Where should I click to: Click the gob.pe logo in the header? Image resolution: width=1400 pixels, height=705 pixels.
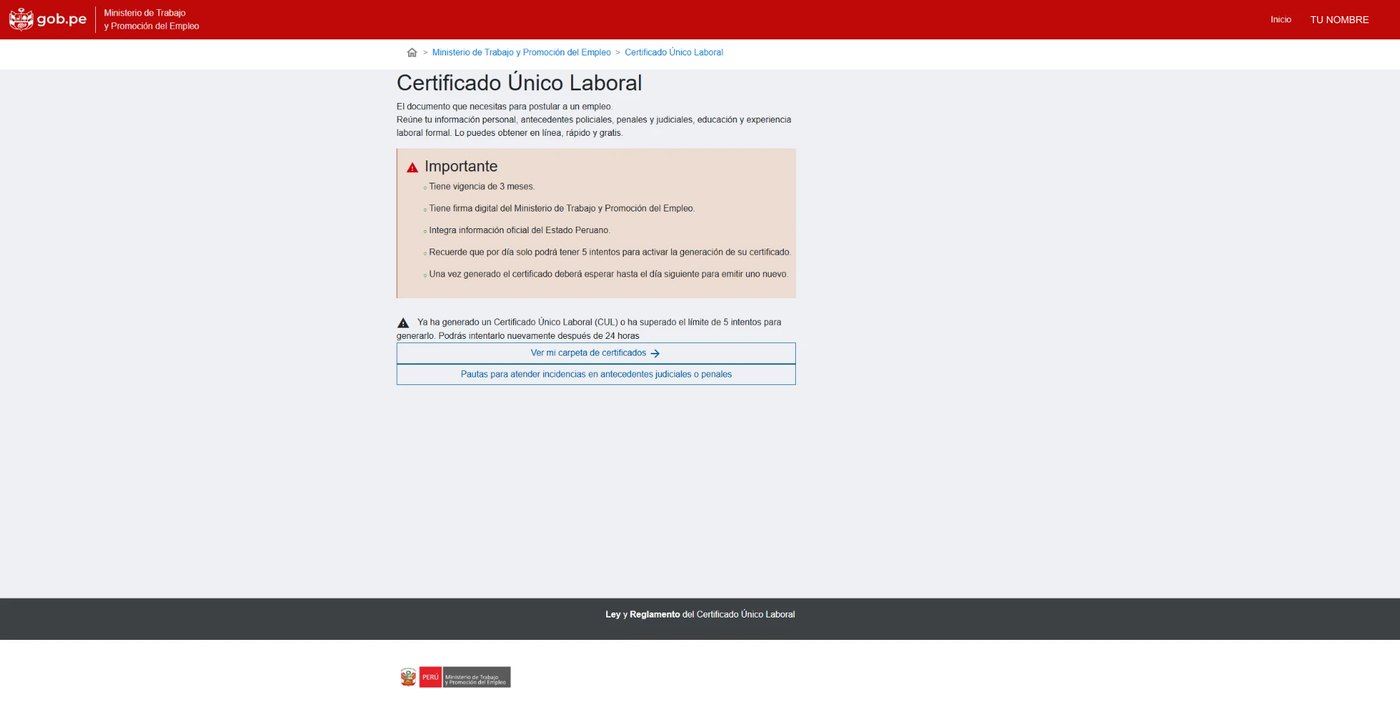pos(48,19)
